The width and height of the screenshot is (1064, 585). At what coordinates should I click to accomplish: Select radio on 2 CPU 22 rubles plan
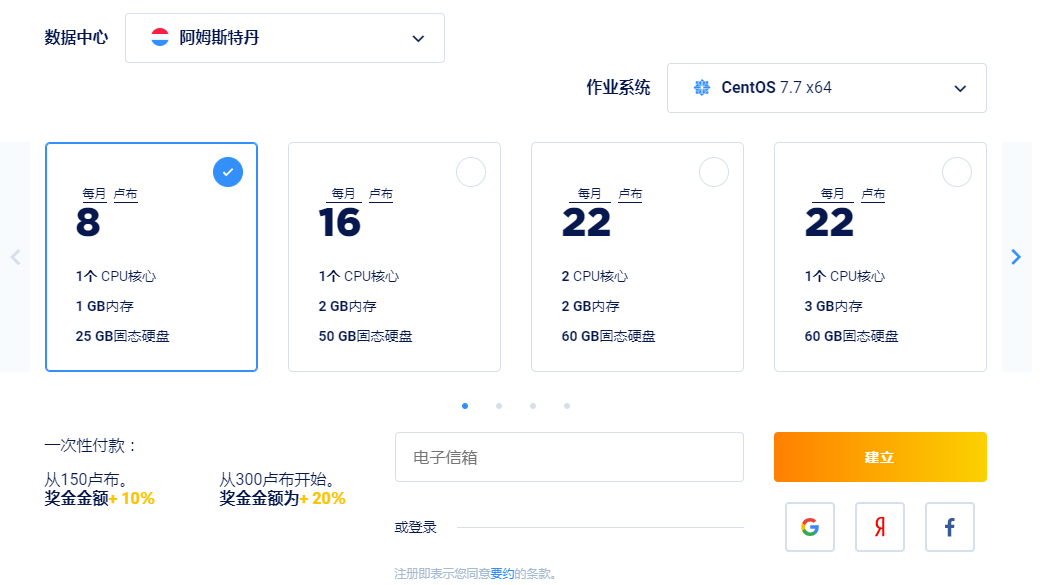click(714, 172)
